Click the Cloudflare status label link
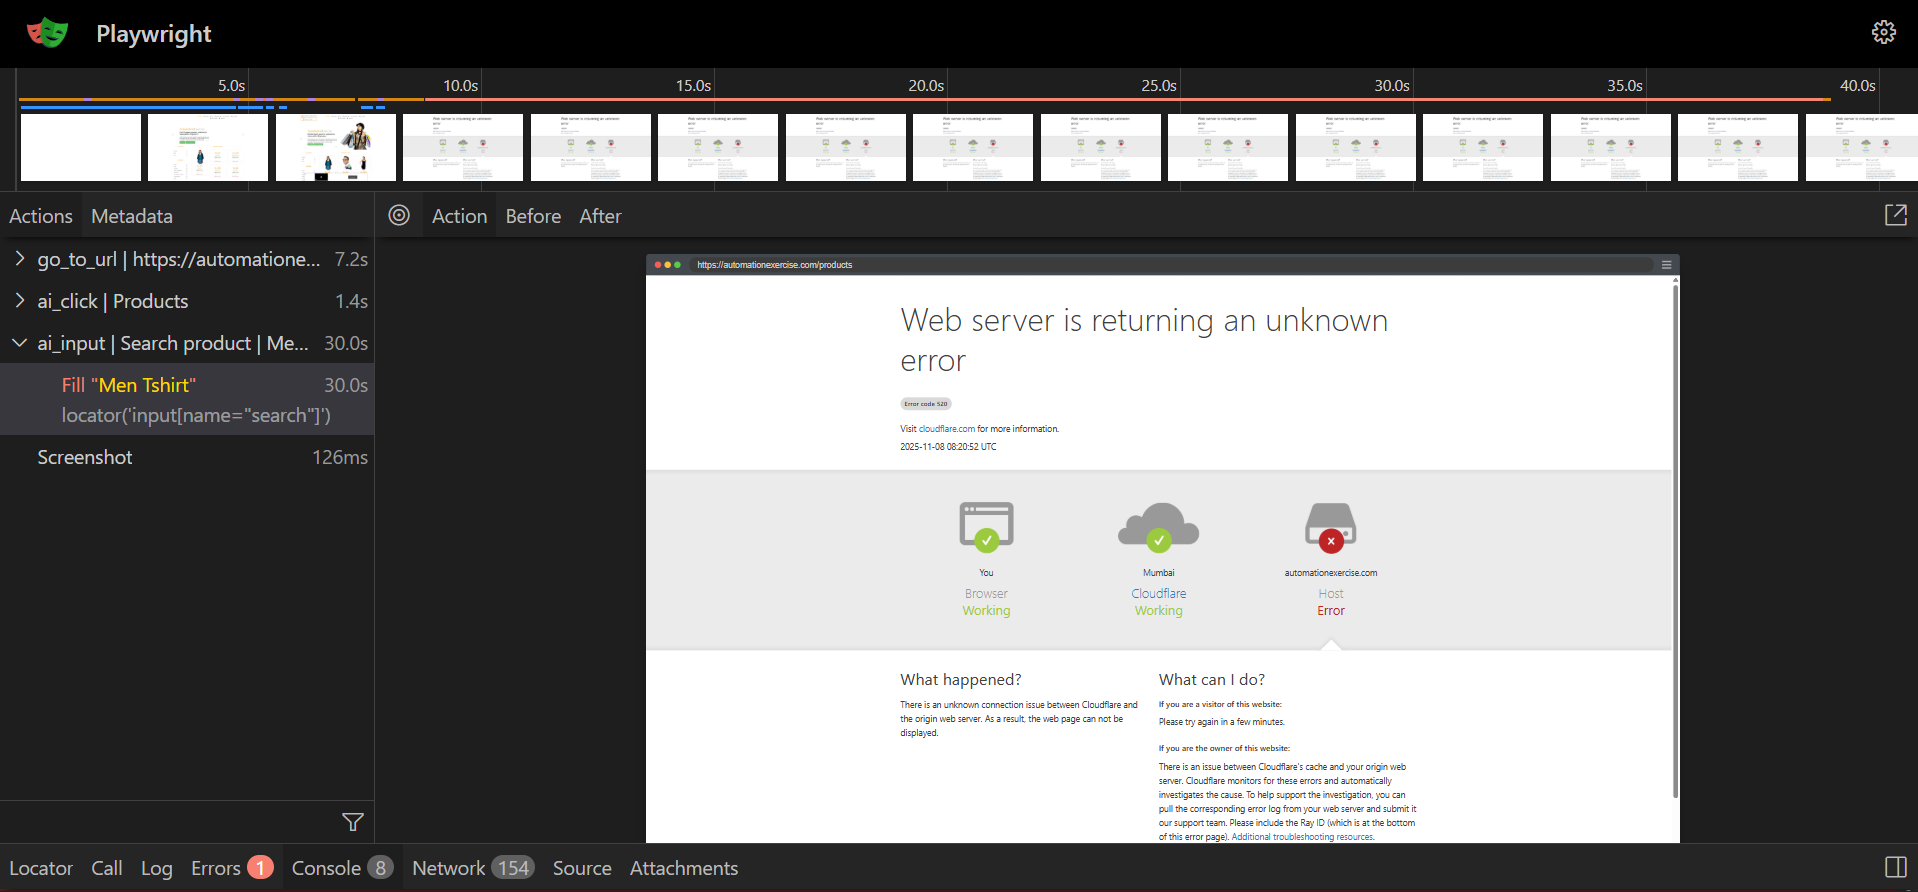This screenshot has width=1918, height=892. (1158, 593)
